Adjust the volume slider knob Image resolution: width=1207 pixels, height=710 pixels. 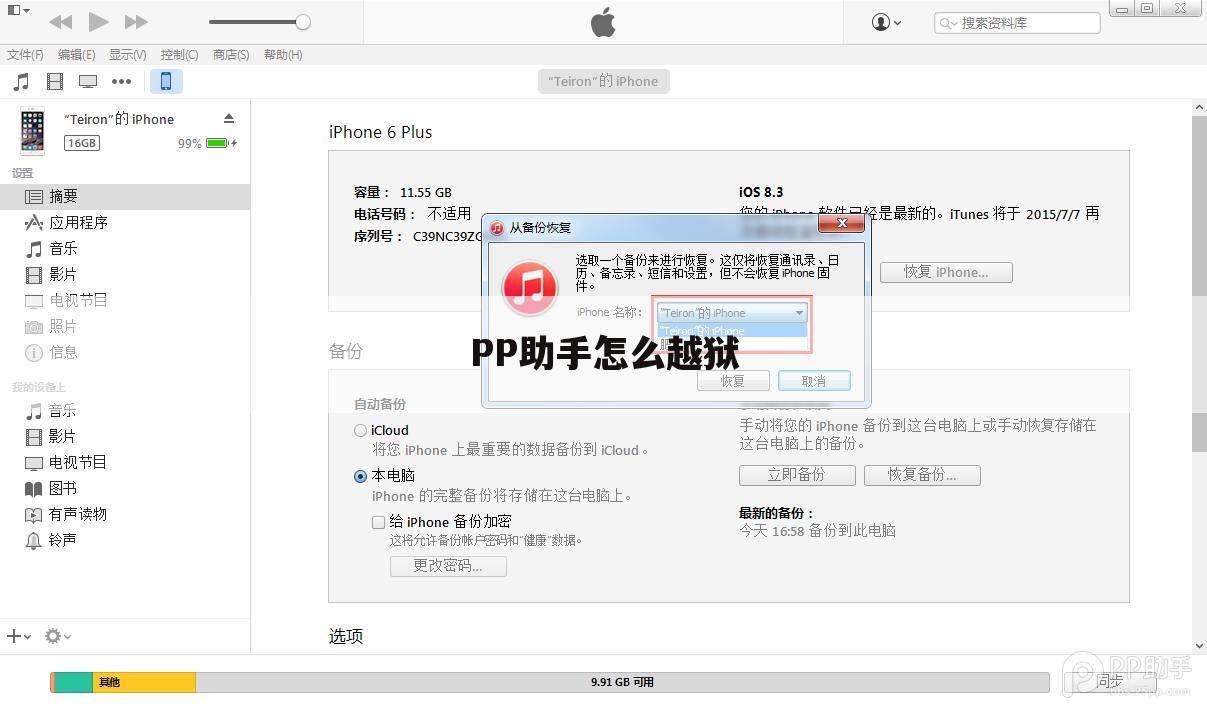[303, 22]
